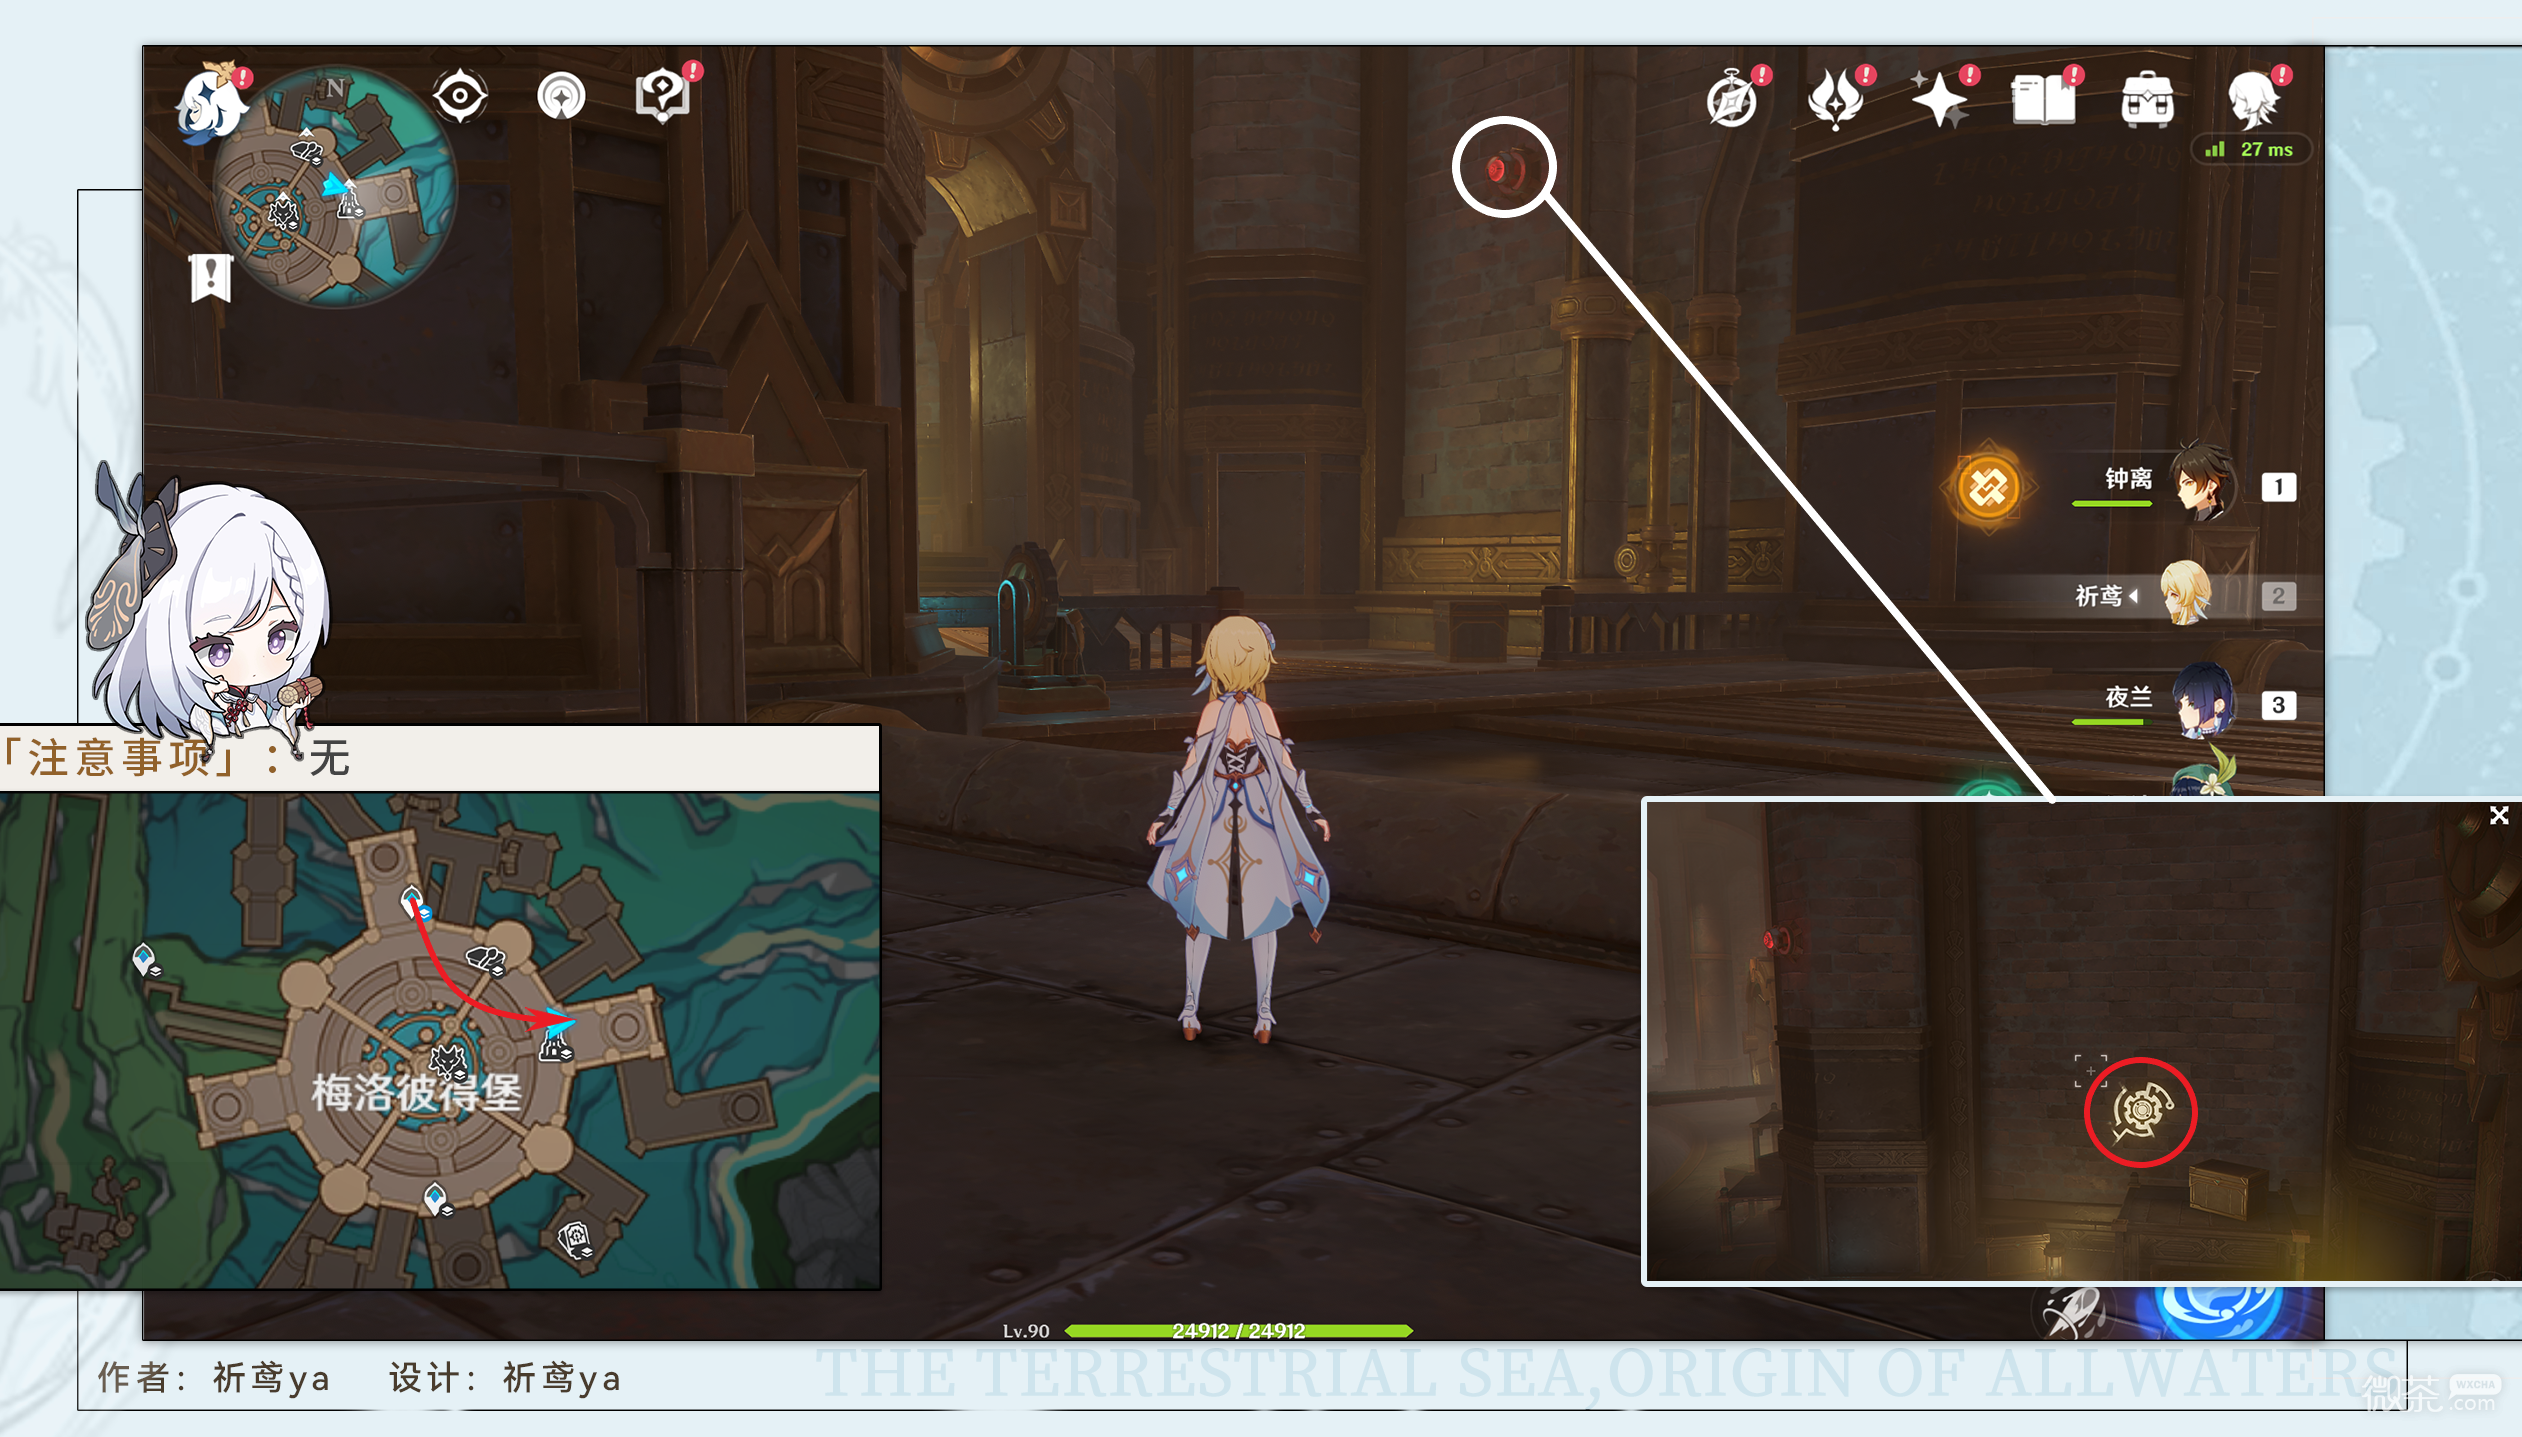Image resolution: width=2522 pixels, height=1437 pixels.
Task: Click the green HP bar
Action: point(1238,1330)
